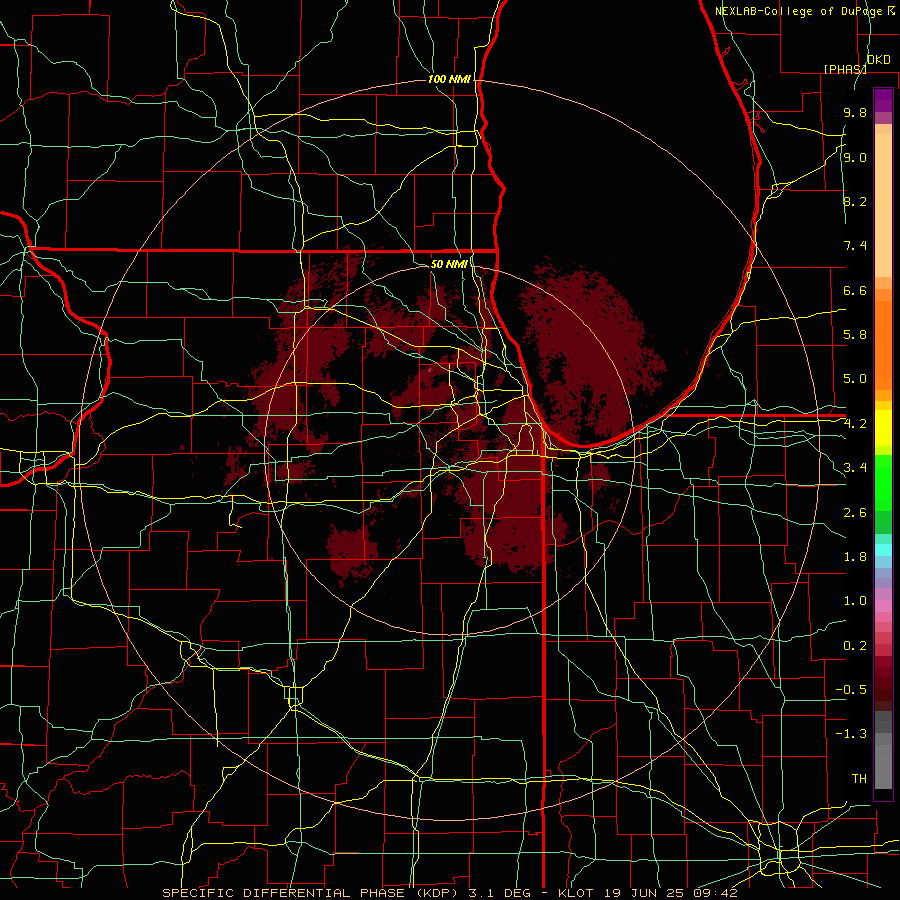Click the 2.6 value on the color scale
Viewport: 900px width, 900px height.
pyautogui.click(x=855, y=513)
